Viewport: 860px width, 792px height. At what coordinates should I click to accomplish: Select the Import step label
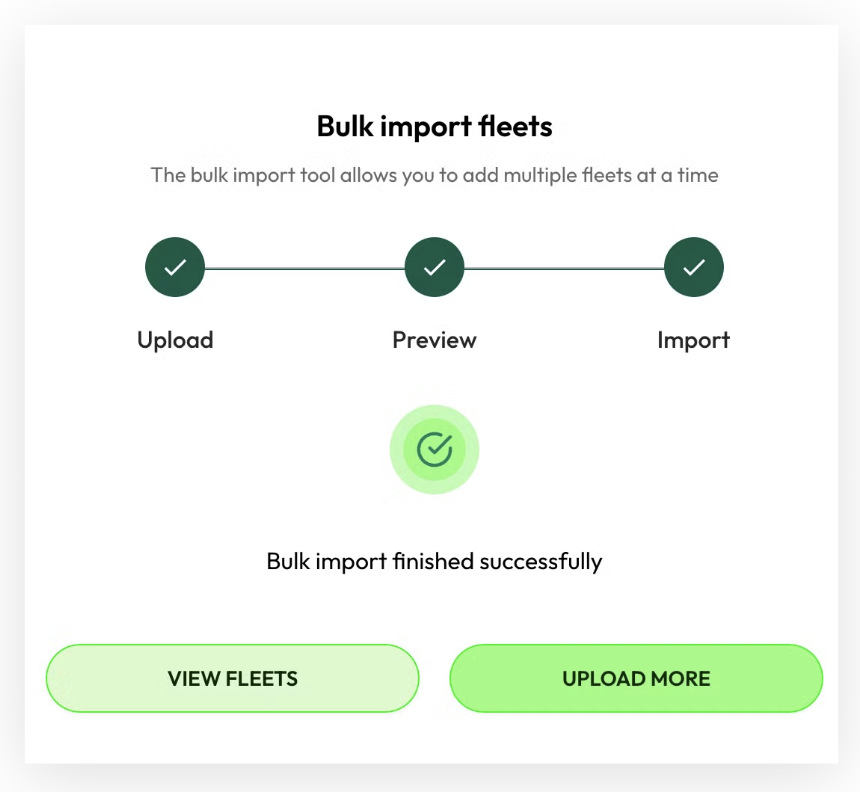(x=693, y=340)
